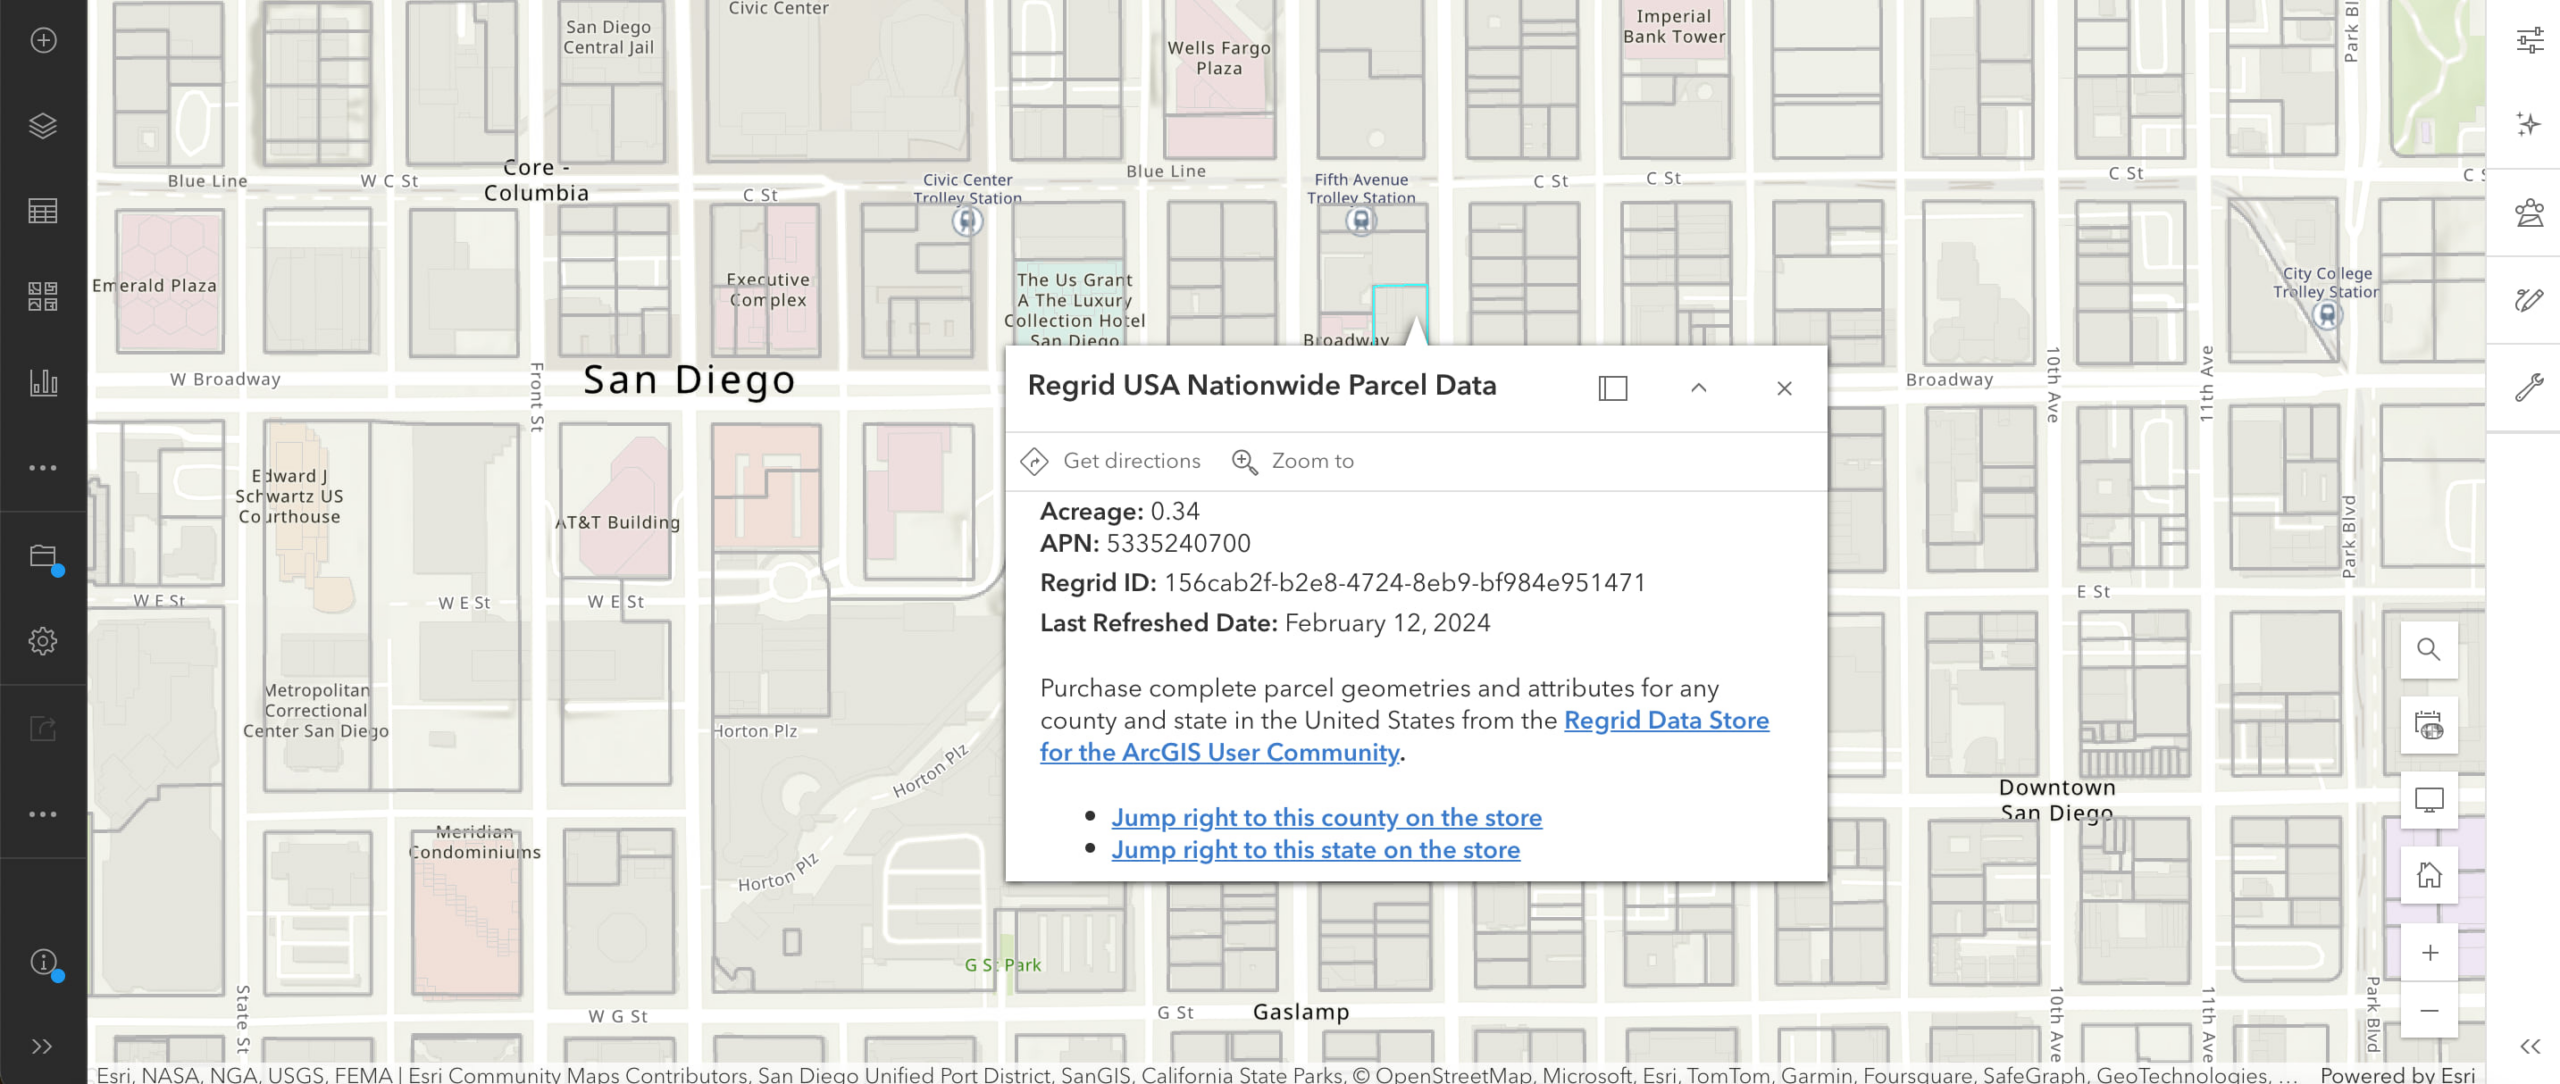Screen dimensions: 2560x1084
Task: Open the Properties (sliders) panel
Action: coord(2532,40)
